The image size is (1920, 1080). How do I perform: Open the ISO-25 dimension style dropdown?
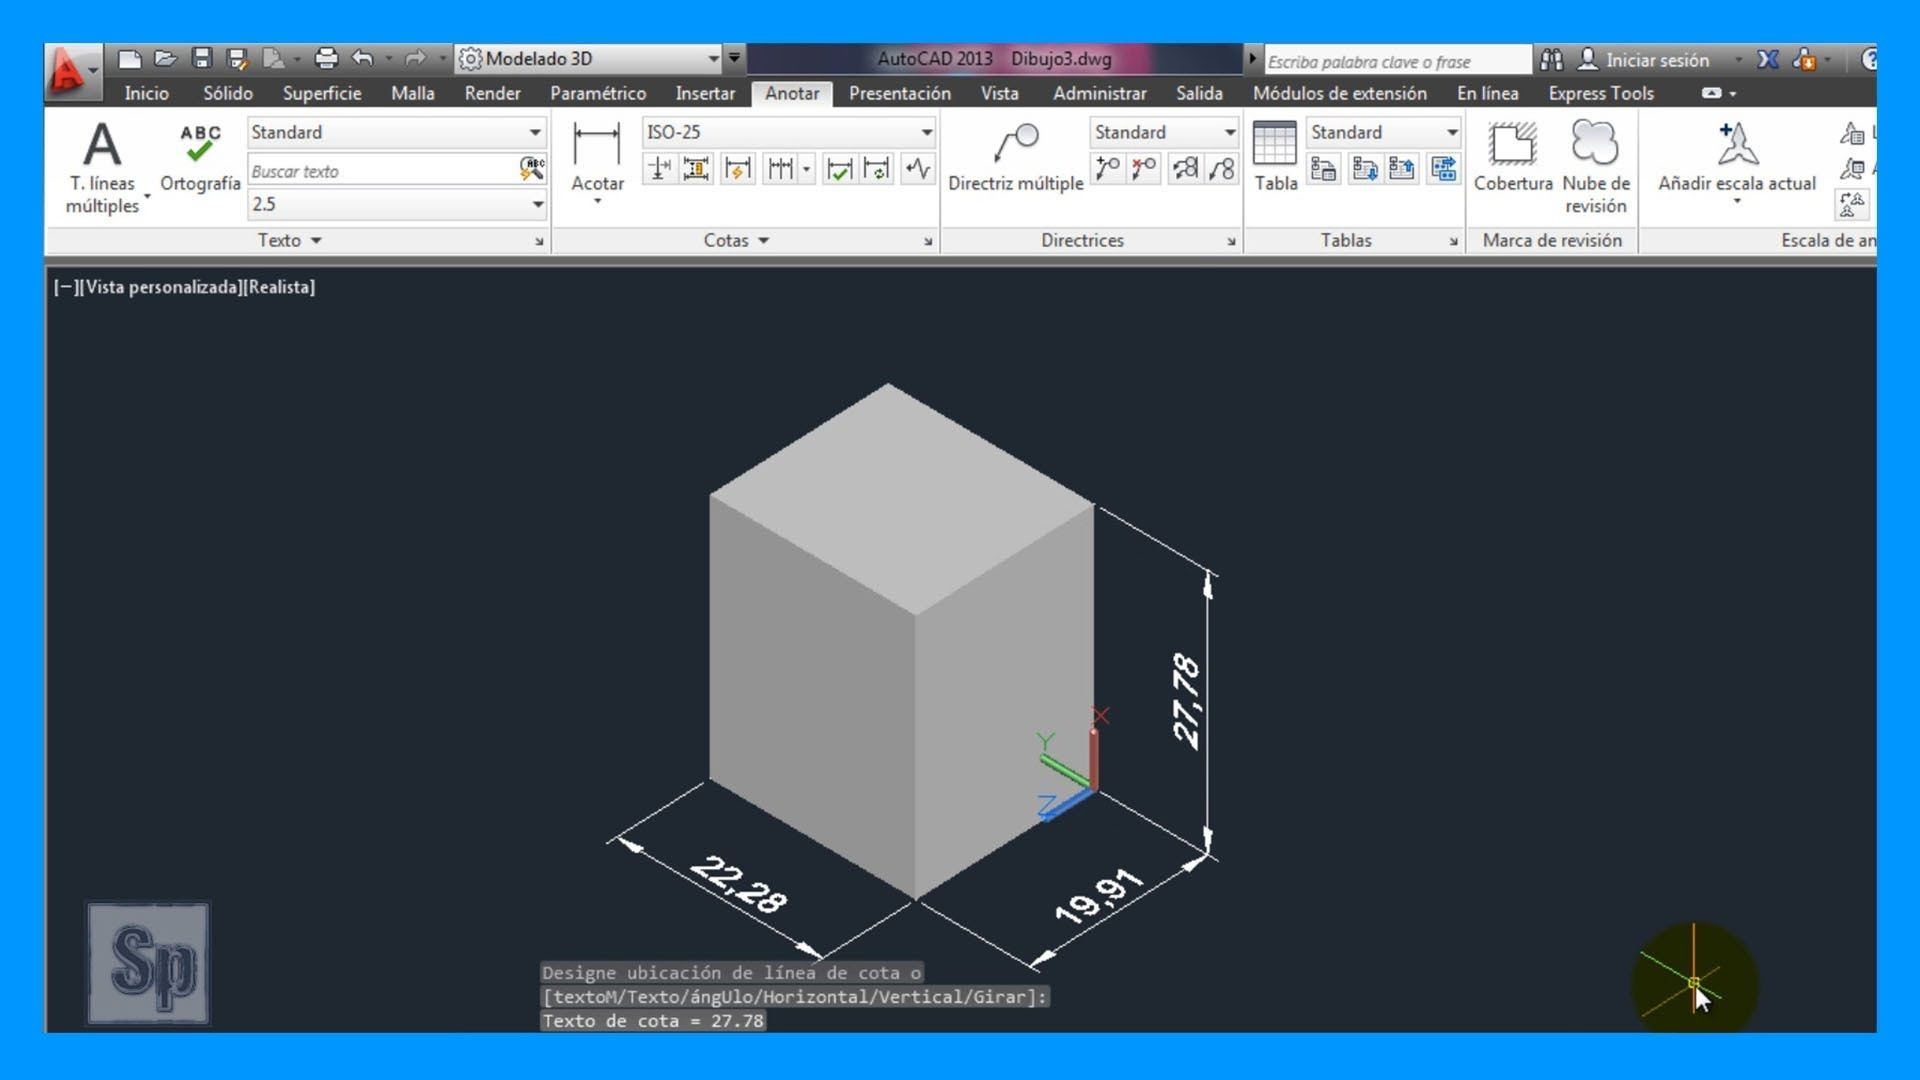point(926,132)
